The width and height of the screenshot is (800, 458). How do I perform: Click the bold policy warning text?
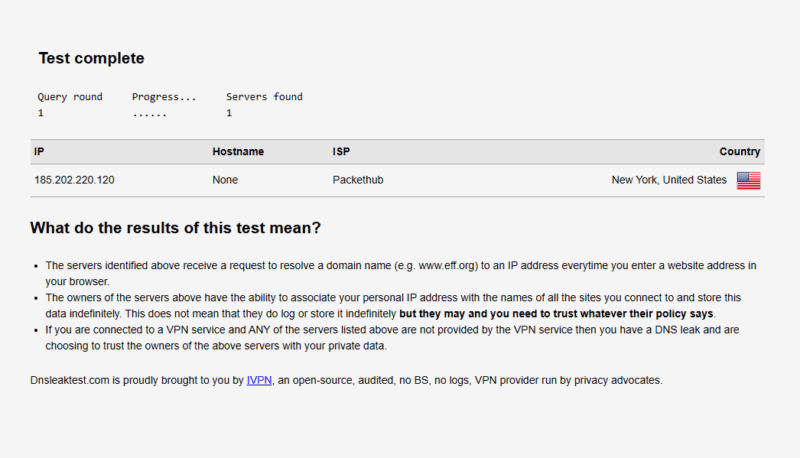(556, 314)
